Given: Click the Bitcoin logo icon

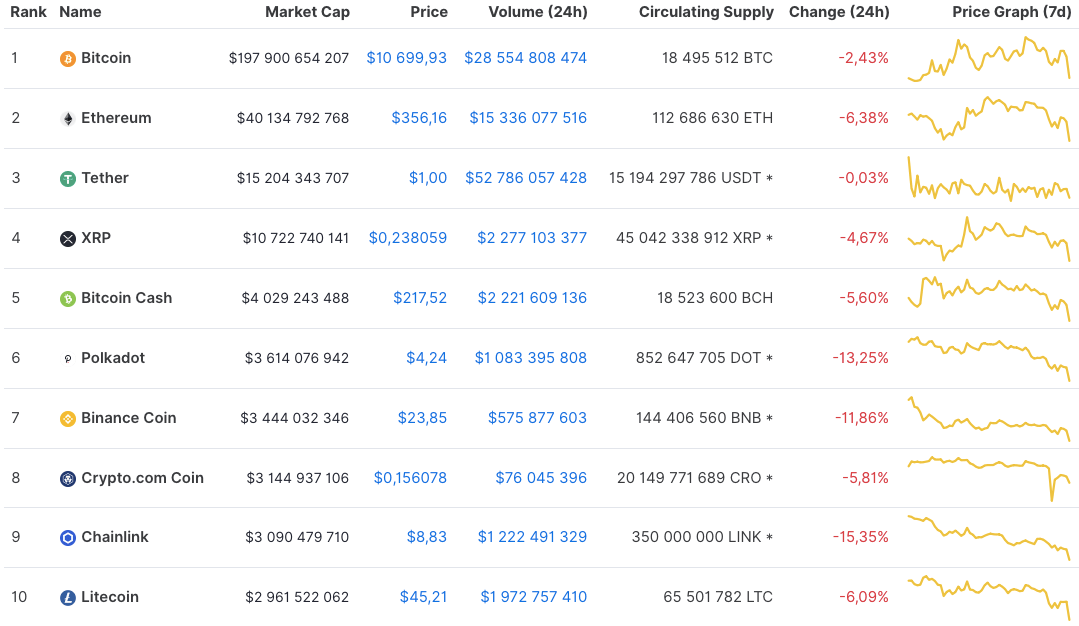Looking at the screenshot, I should [x=66, y=58].
